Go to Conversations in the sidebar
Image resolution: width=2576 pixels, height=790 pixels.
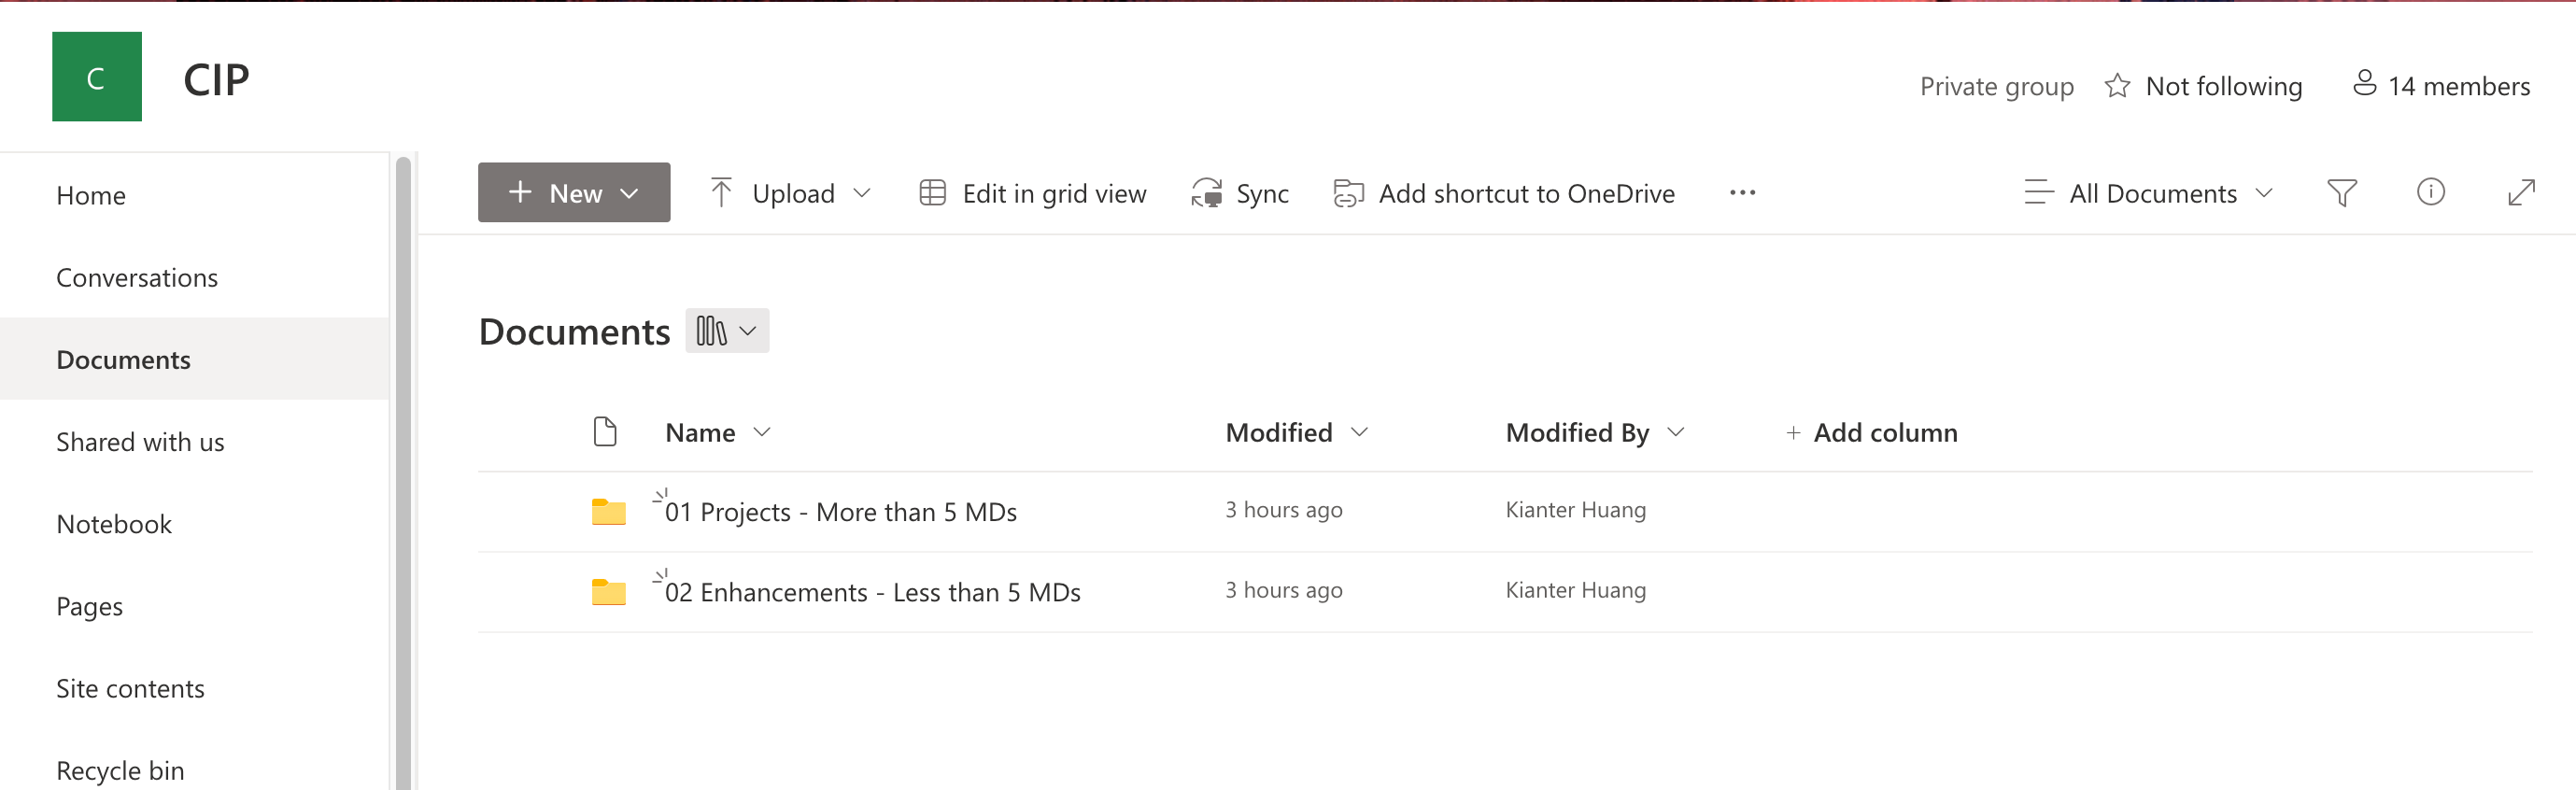click(x=137, y=278)
